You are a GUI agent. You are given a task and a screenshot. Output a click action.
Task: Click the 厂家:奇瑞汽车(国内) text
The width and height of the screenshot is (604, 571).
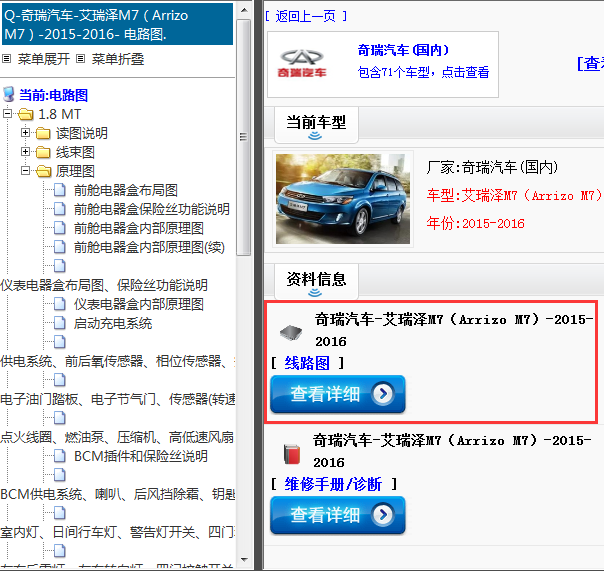click(492, 168)
